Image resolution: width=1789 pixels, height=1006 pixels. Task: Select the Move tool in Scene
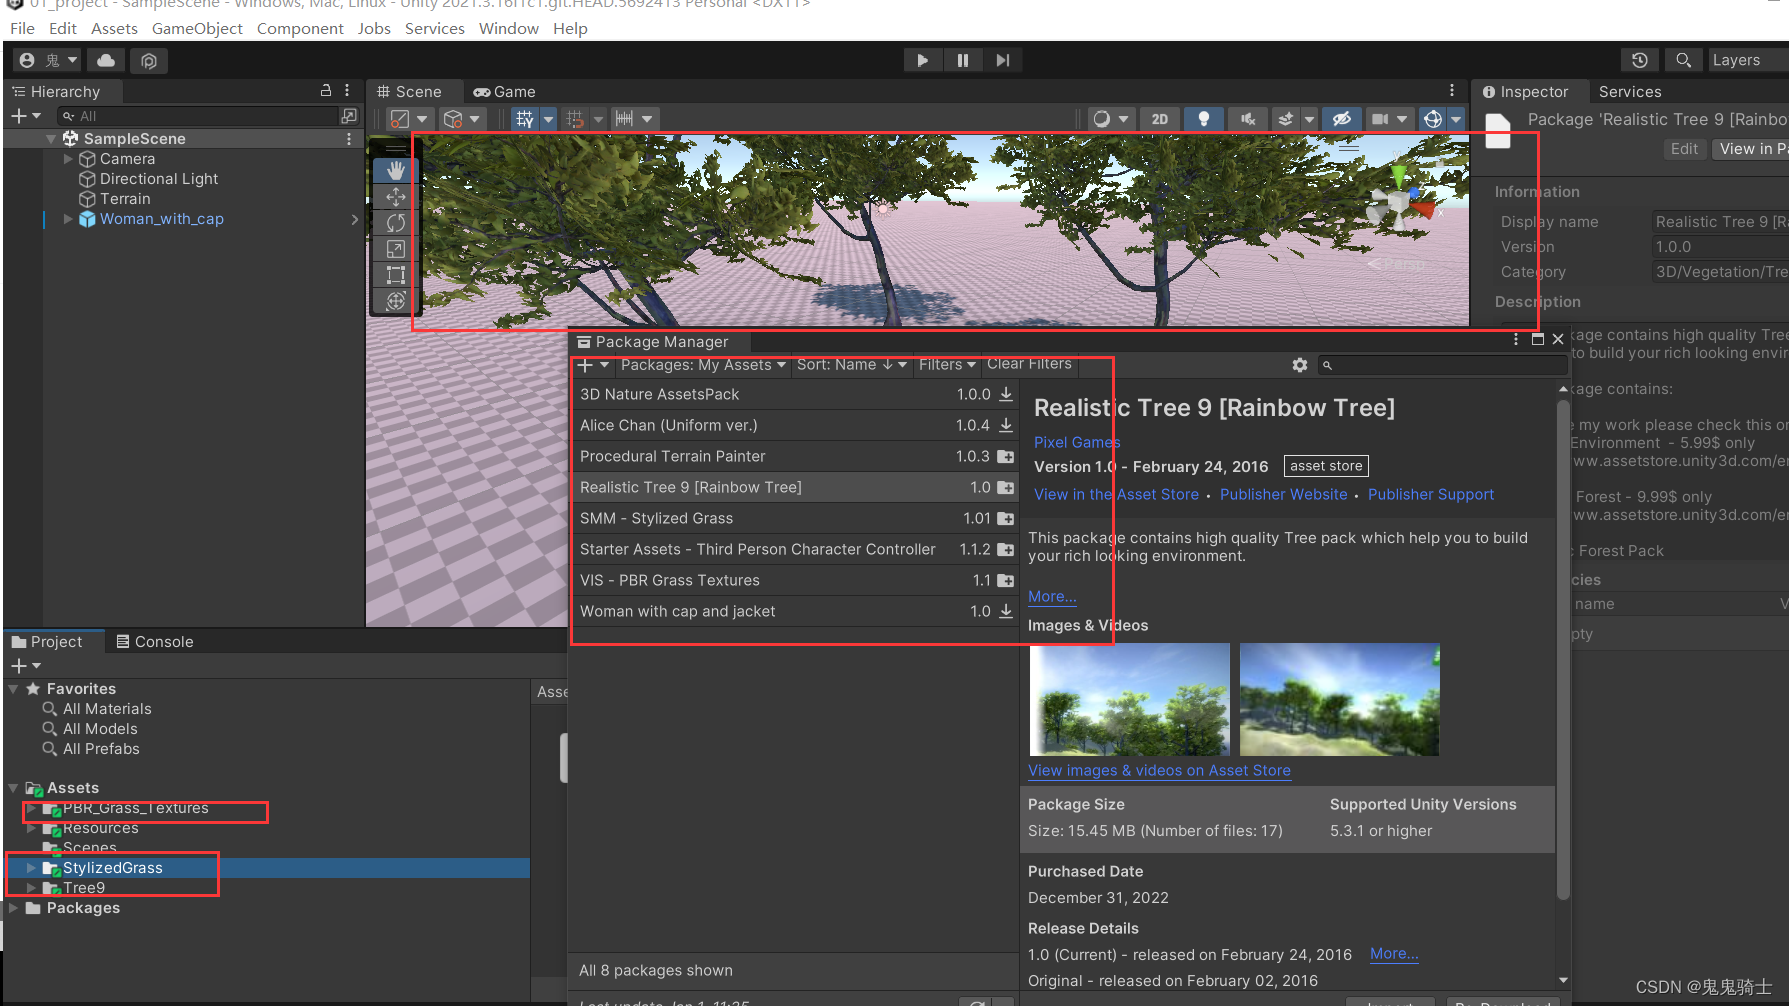coord(396,197)
